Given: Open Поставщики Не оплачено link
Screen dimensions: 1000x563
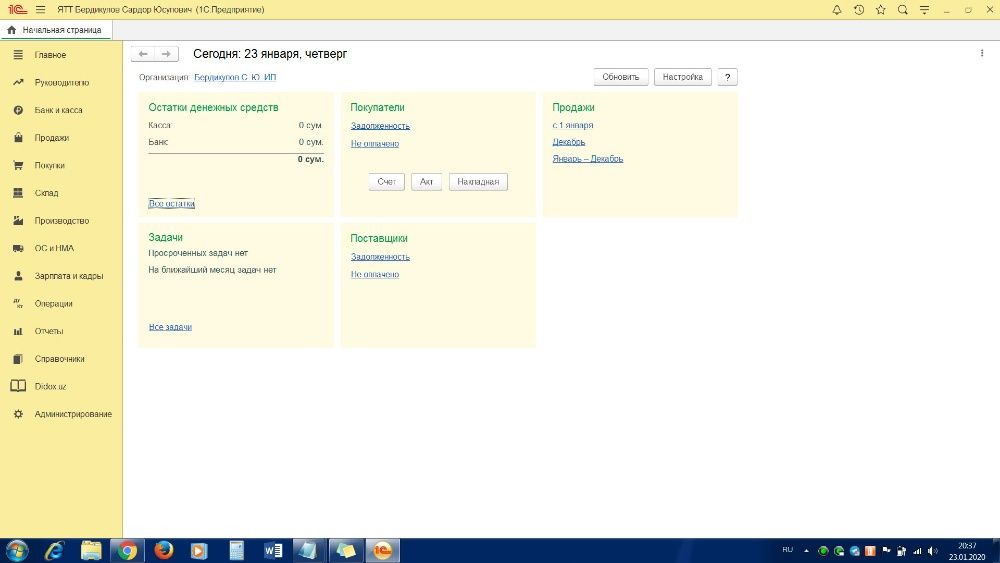Looking at the screenshot, I should (375, 274).
